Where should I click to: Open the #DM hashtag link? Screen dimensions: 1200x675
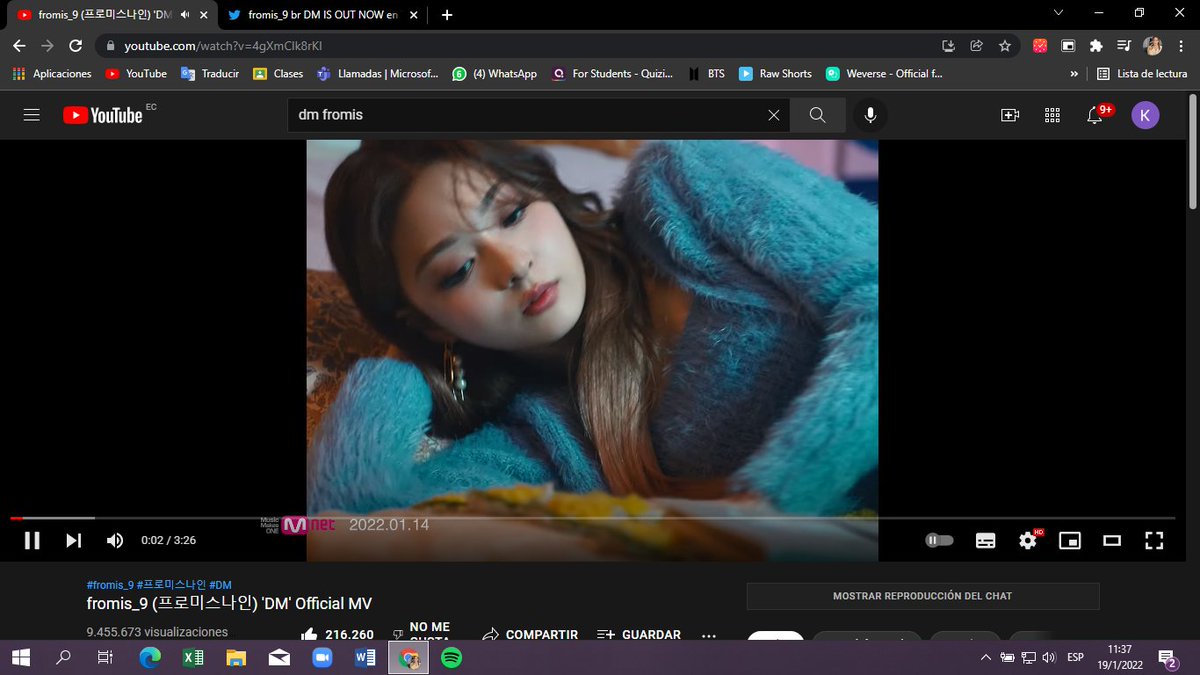[220, 585]
